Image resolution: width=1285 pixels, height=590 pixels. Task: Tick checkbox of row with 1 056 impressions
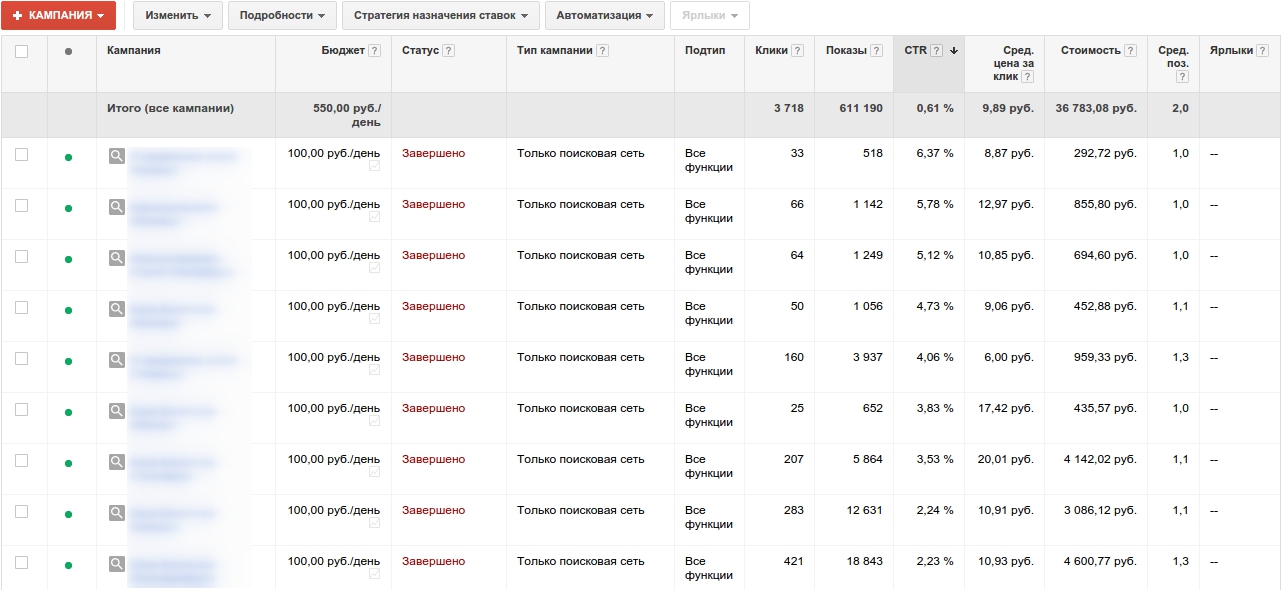point(22,307)
